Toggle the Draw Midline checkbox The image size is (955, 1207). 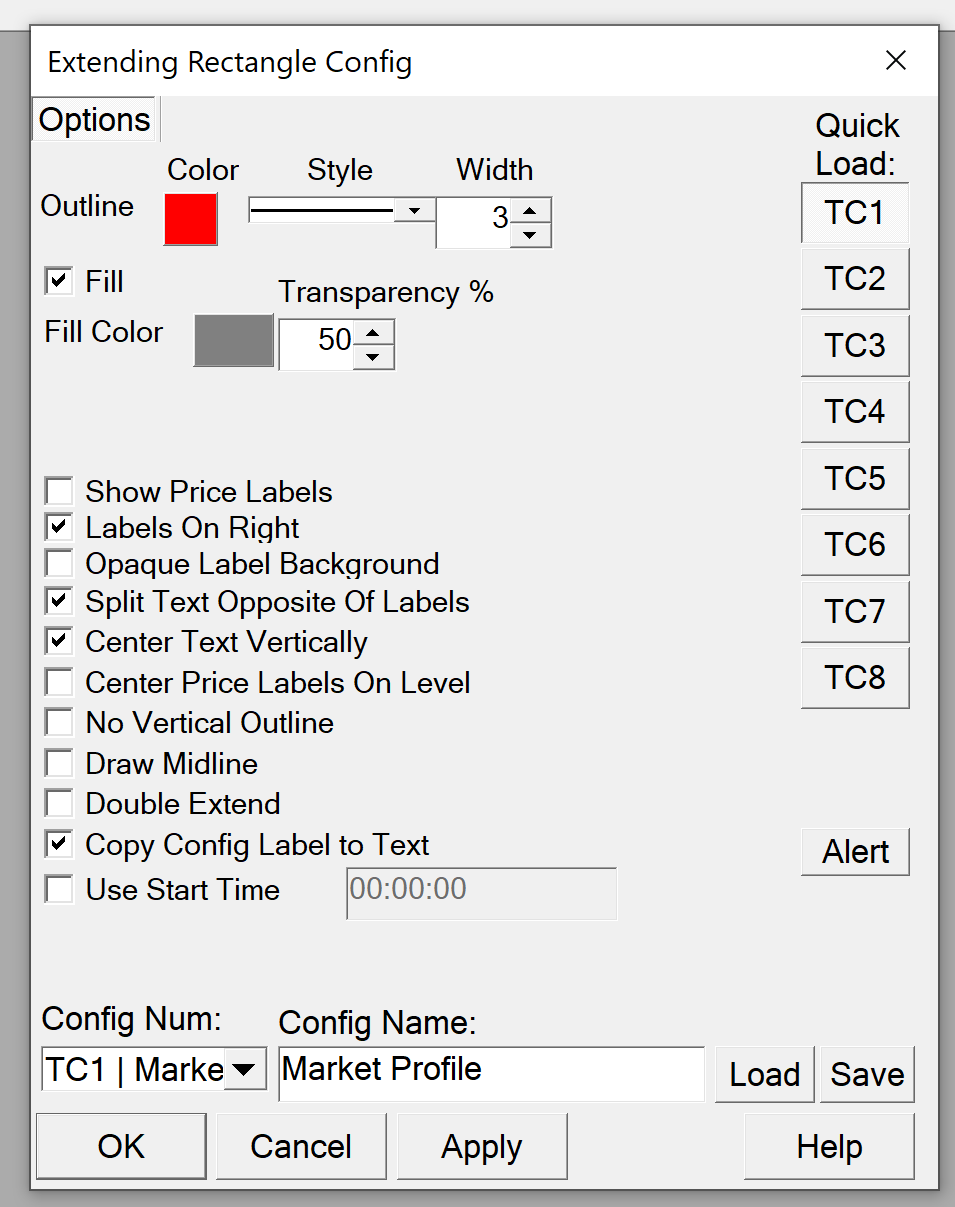[x=59, y=763]
